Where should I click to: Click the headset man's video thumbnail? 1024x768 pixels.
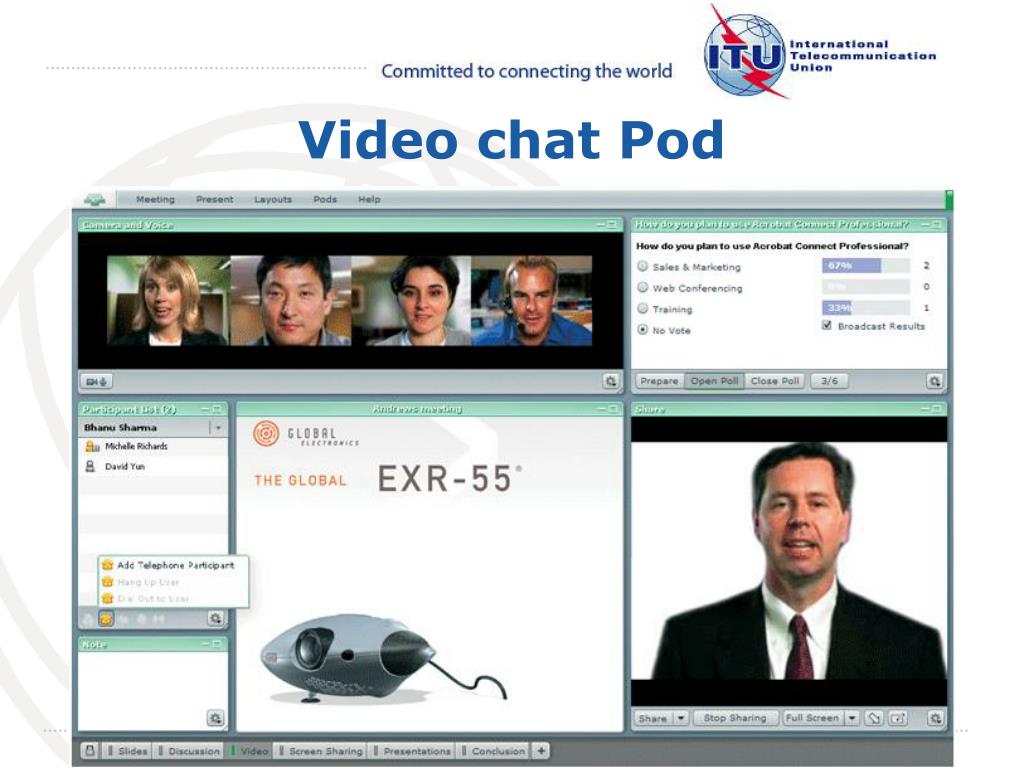coord(532,300)
